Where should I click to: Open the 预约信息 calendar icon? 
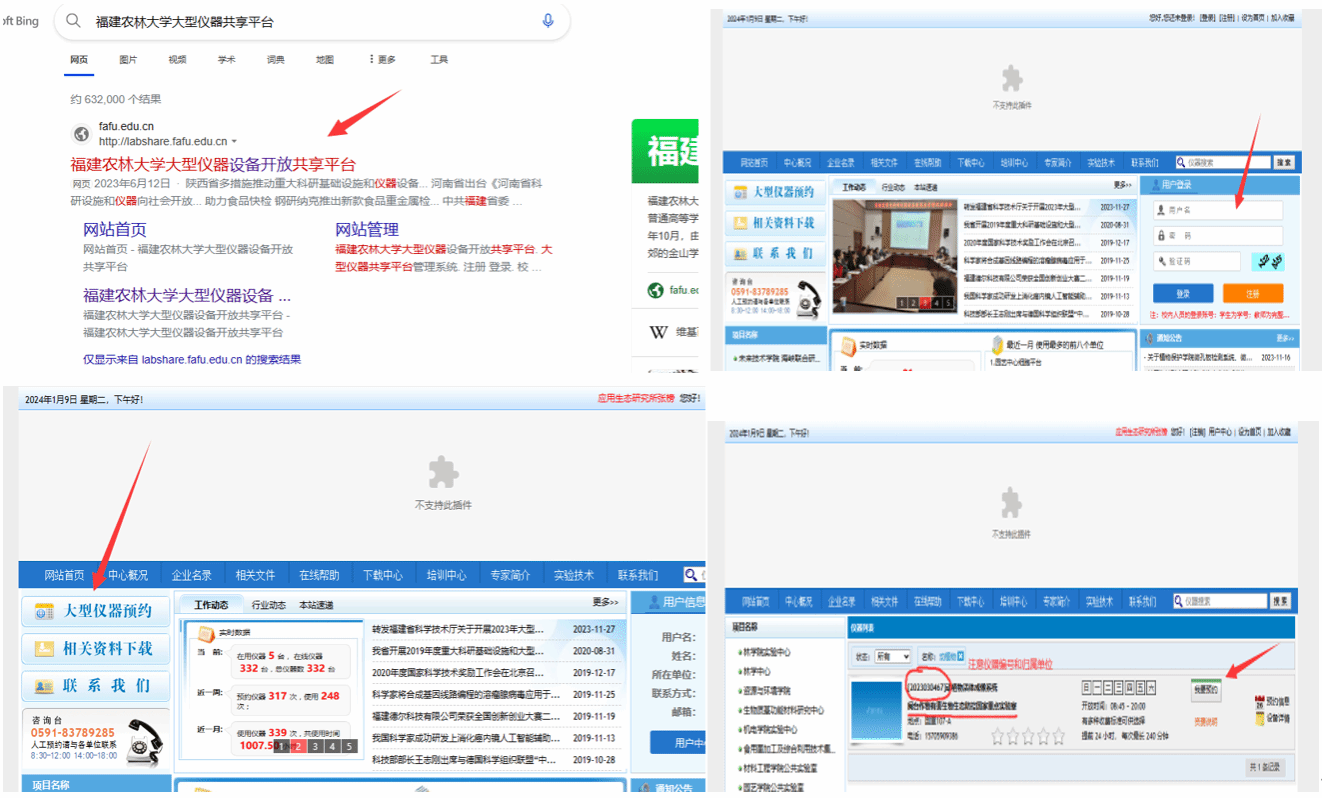[1258, 701]
